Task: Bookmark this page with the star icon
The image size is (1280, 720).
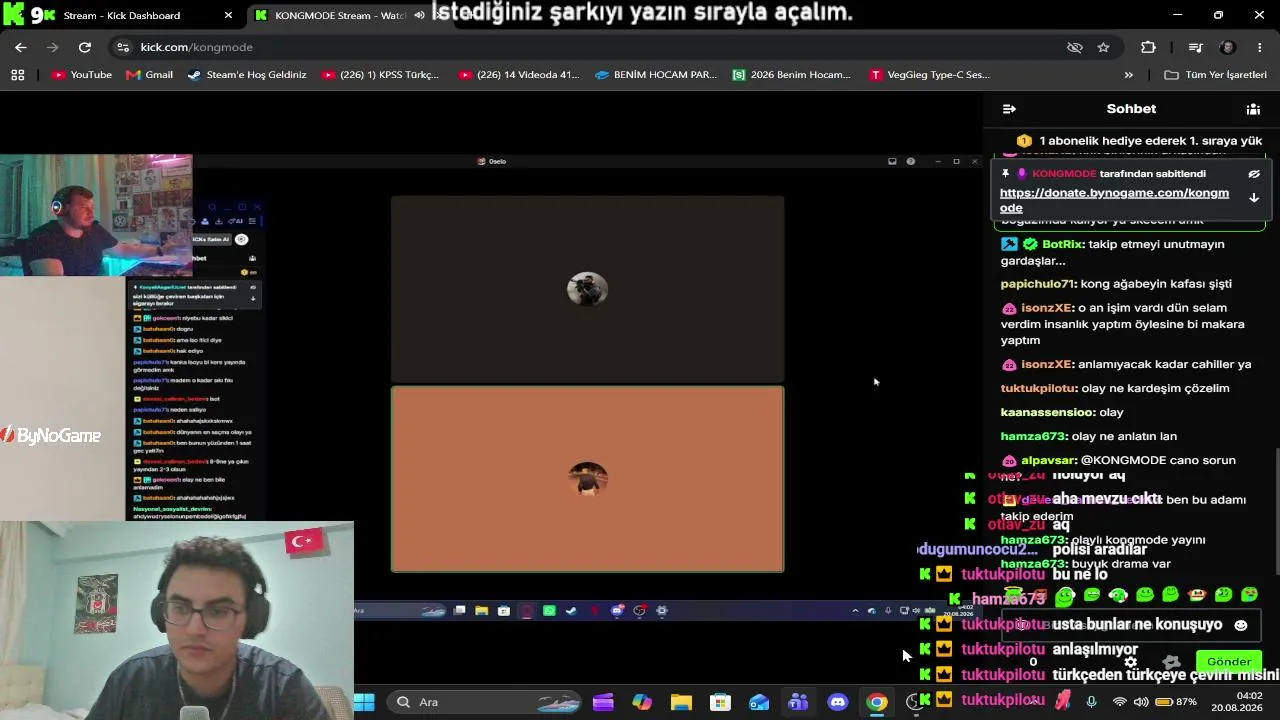Action: tap(1103, 47)
